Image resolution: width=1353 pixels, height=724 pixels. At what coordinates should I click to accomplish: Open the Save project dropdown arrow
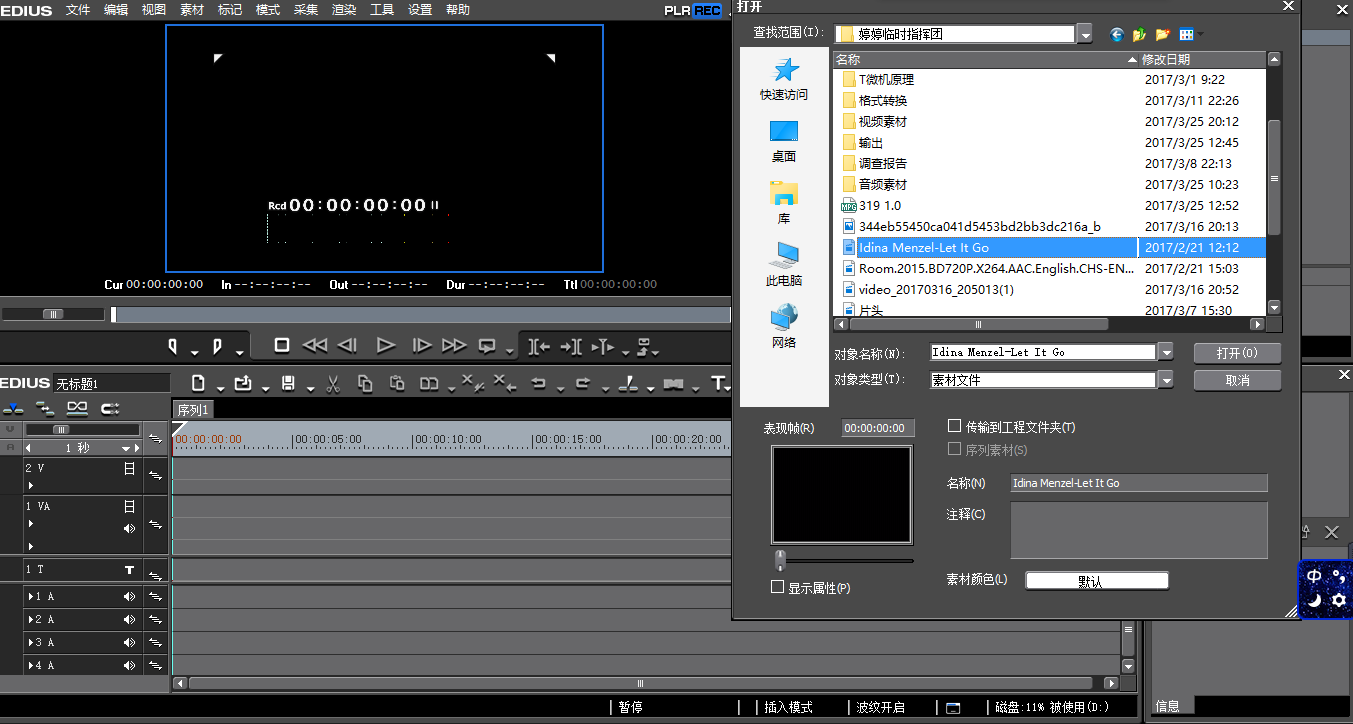click(310, 388)
